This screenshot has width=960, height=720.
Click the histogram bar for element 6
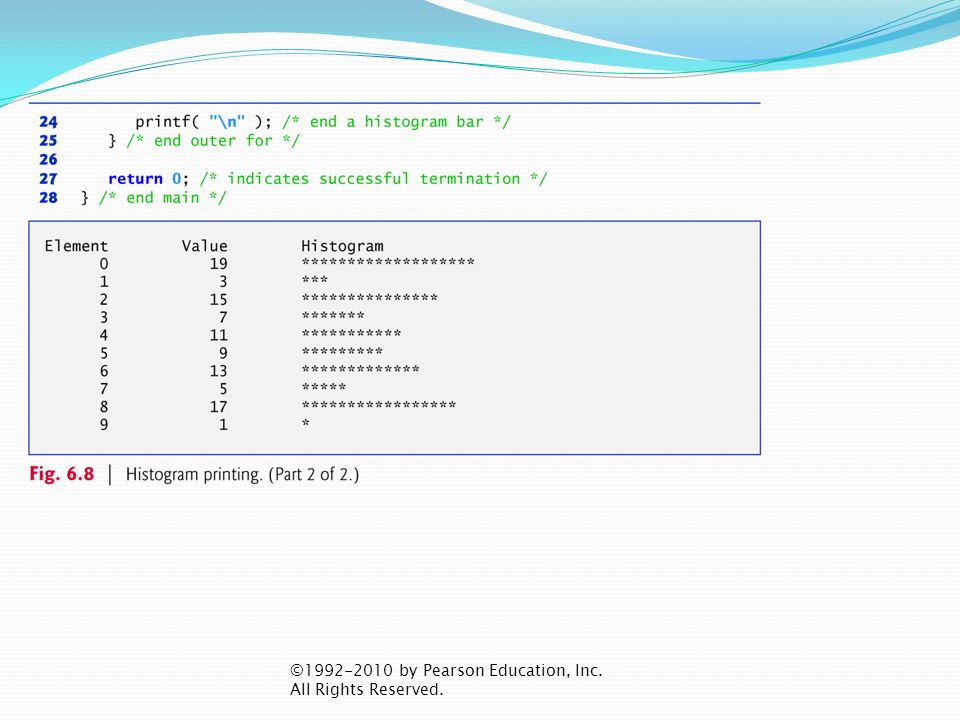tap(361, 369)
